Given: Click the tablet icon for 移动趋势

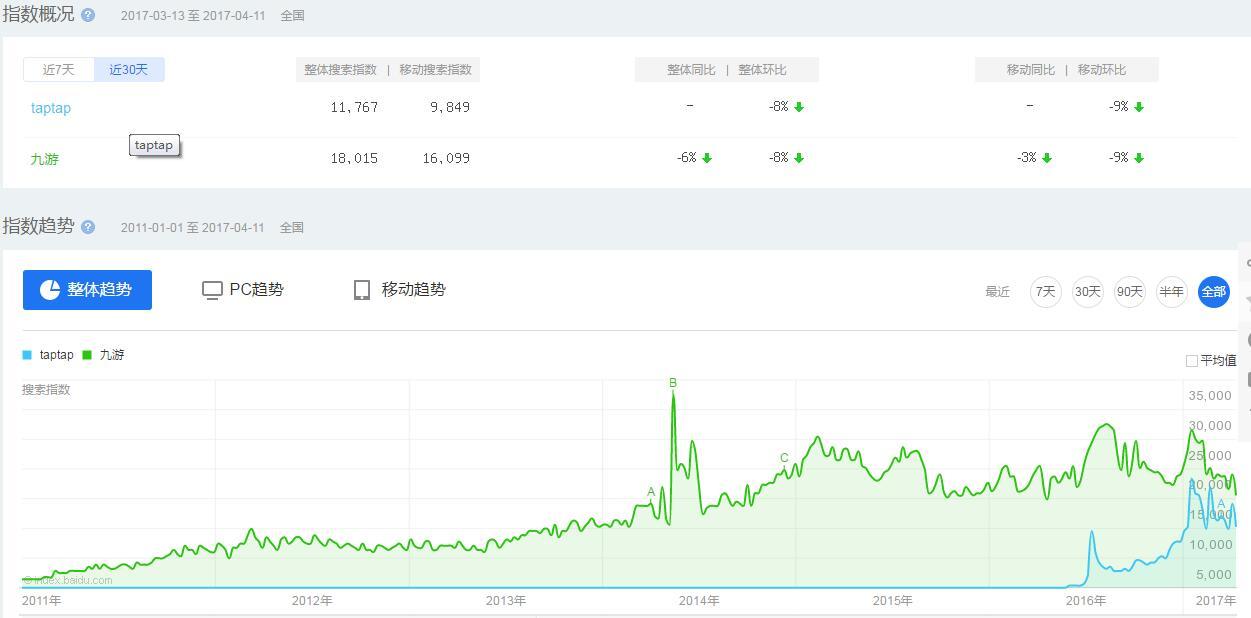Looking at the screenshot, I should tap(362, 290).
